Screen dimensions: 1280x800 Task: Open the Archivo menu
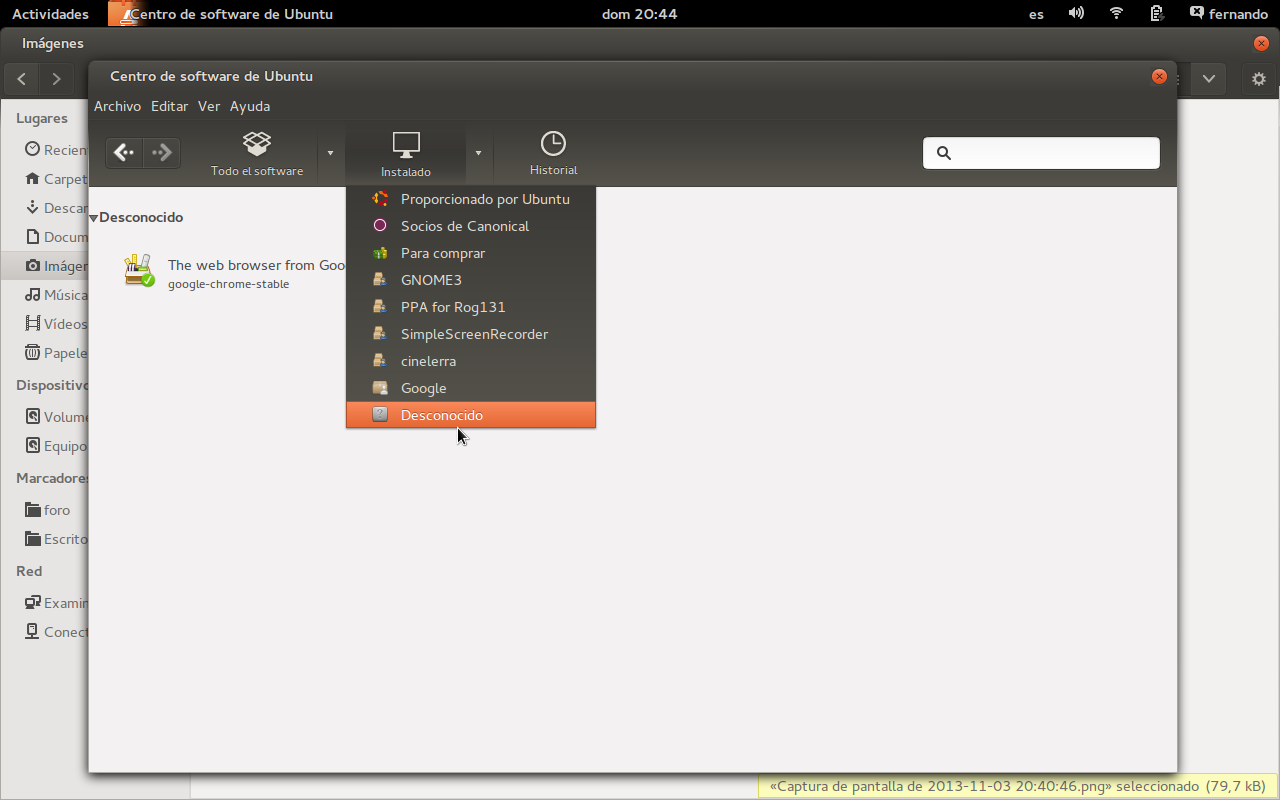click(117, 106)
